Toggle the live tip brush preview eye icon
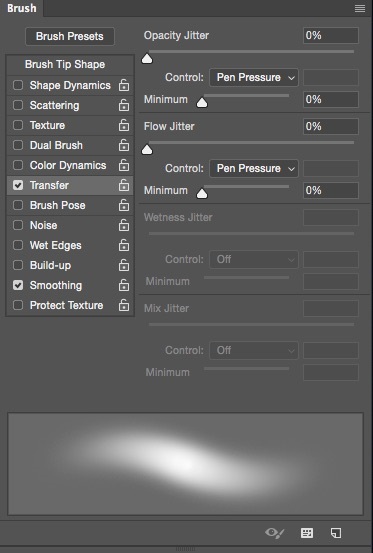Image resolution: width=373 pixels, height=553 pixels. 275,533
